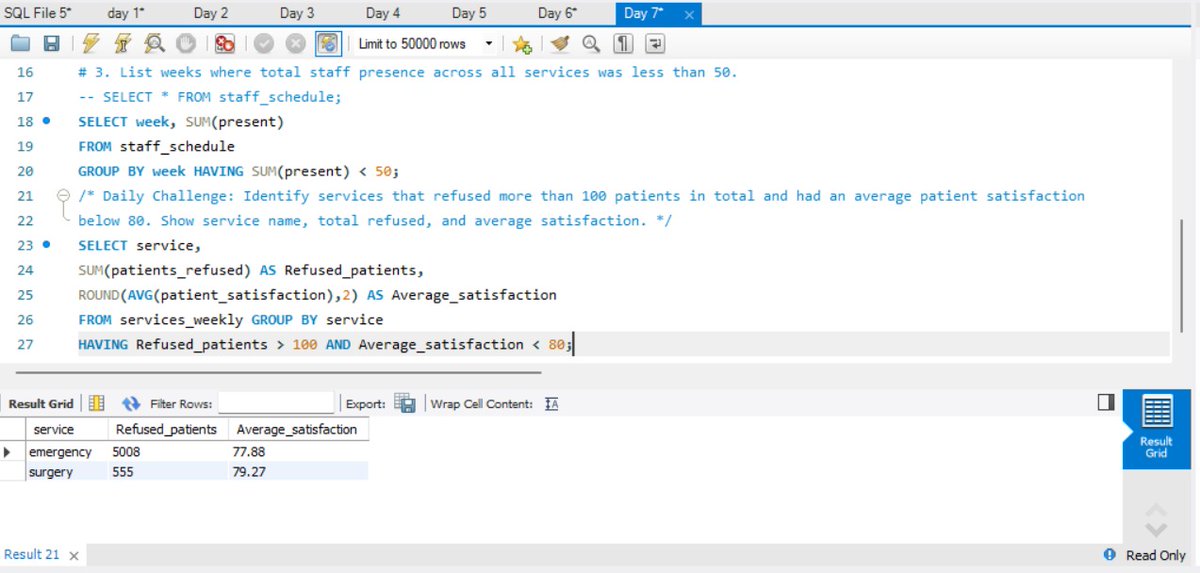Show previous result panel options with up chevron
This screenshot has width=1200, height=573.
[x=1156, y=509]
